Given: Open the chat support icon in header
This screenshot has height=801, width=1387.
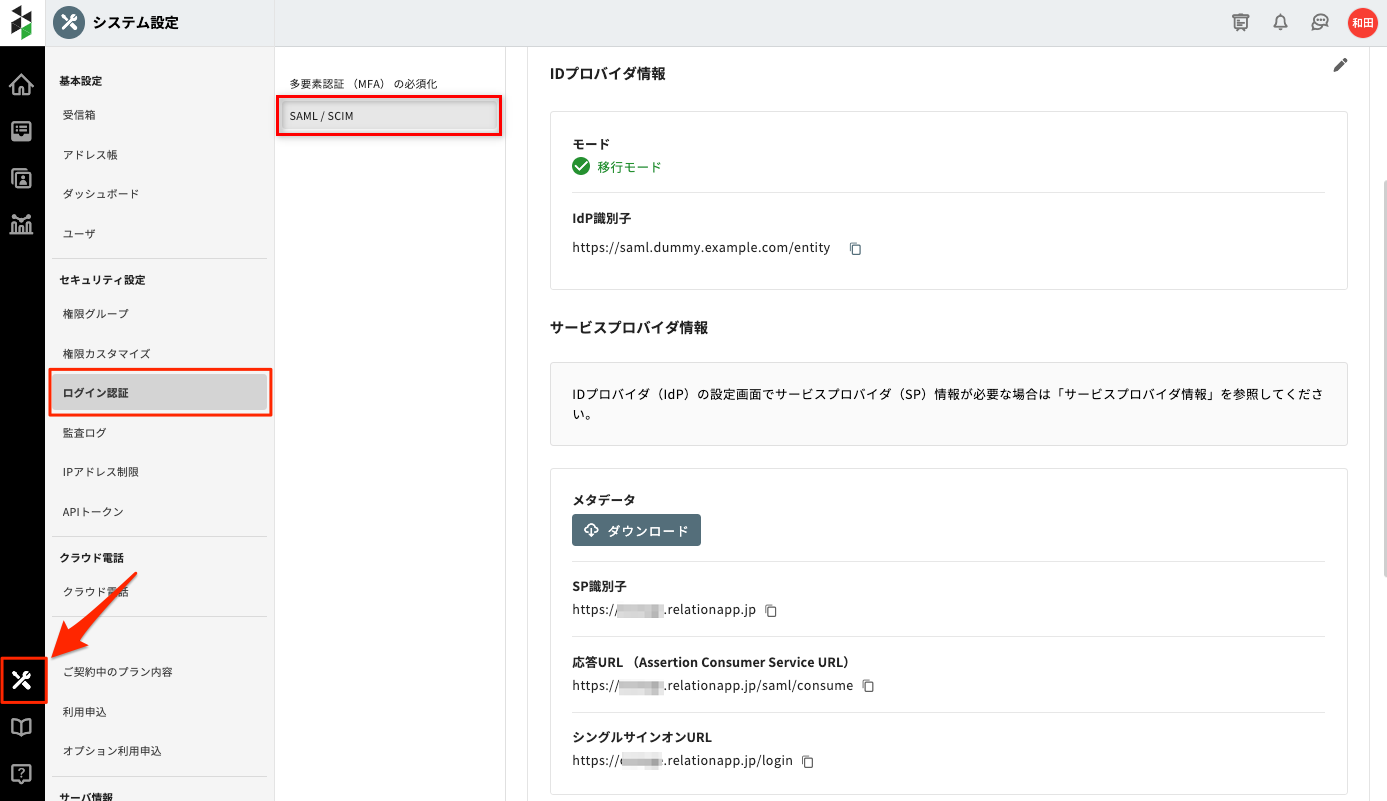Looking at the screenshot, I should click(x=1320, y=22).
